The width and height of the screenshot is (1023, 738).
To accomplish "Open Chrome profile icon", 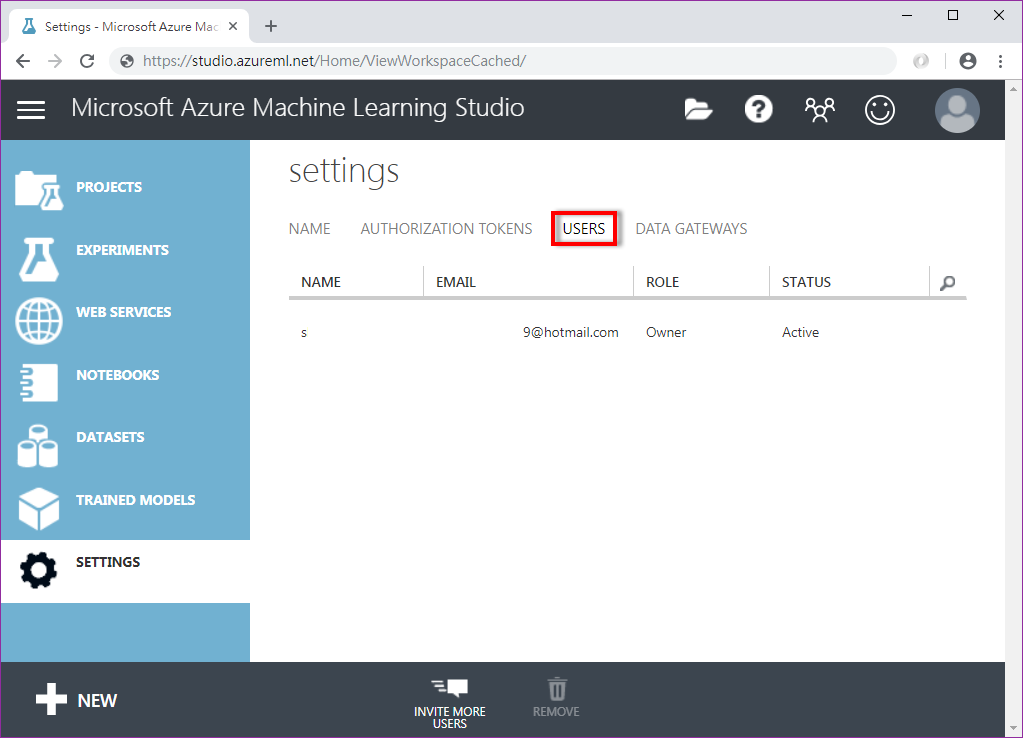I will pos(968,61).
